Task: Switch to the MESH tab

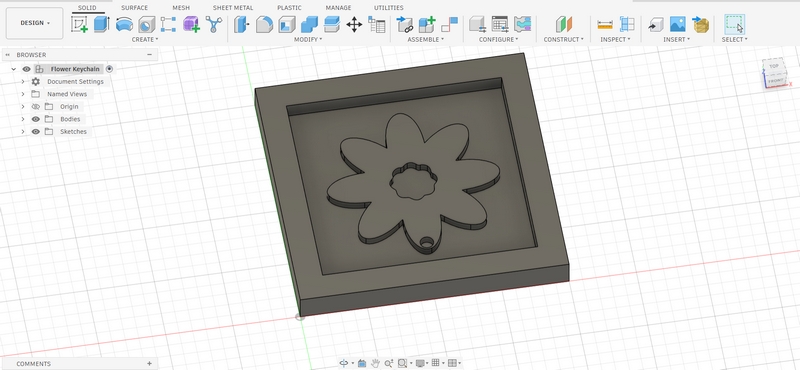Action: click(x=181, y=8)
